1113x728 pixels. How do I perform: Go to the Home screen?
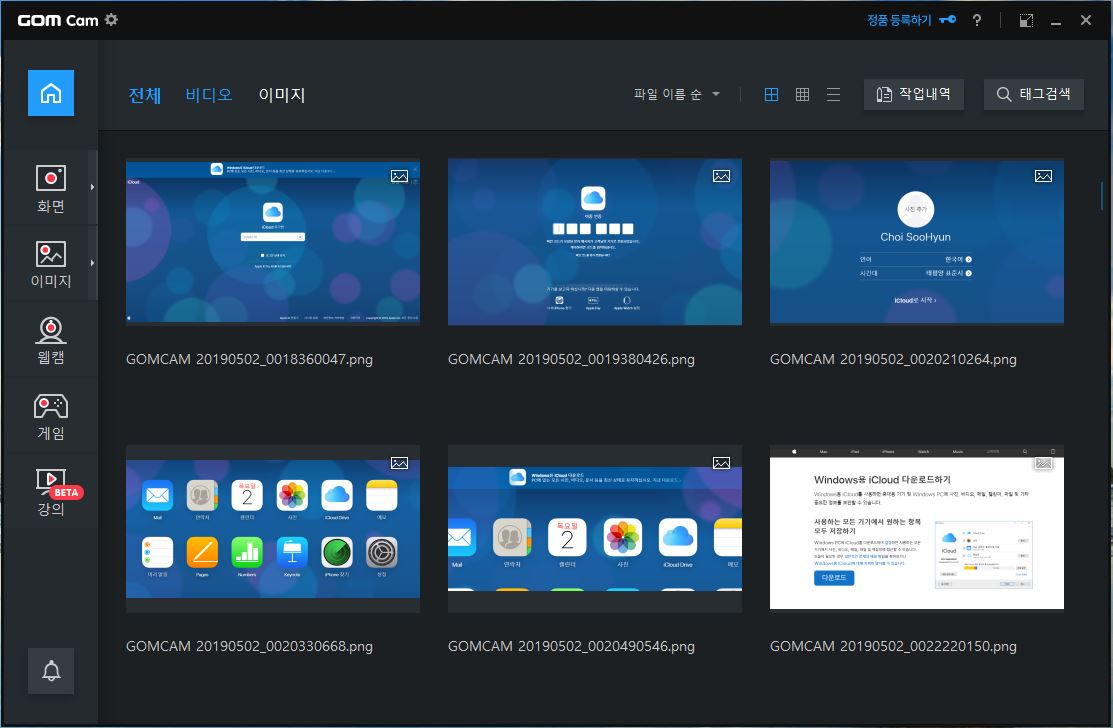tap(50, 93)
